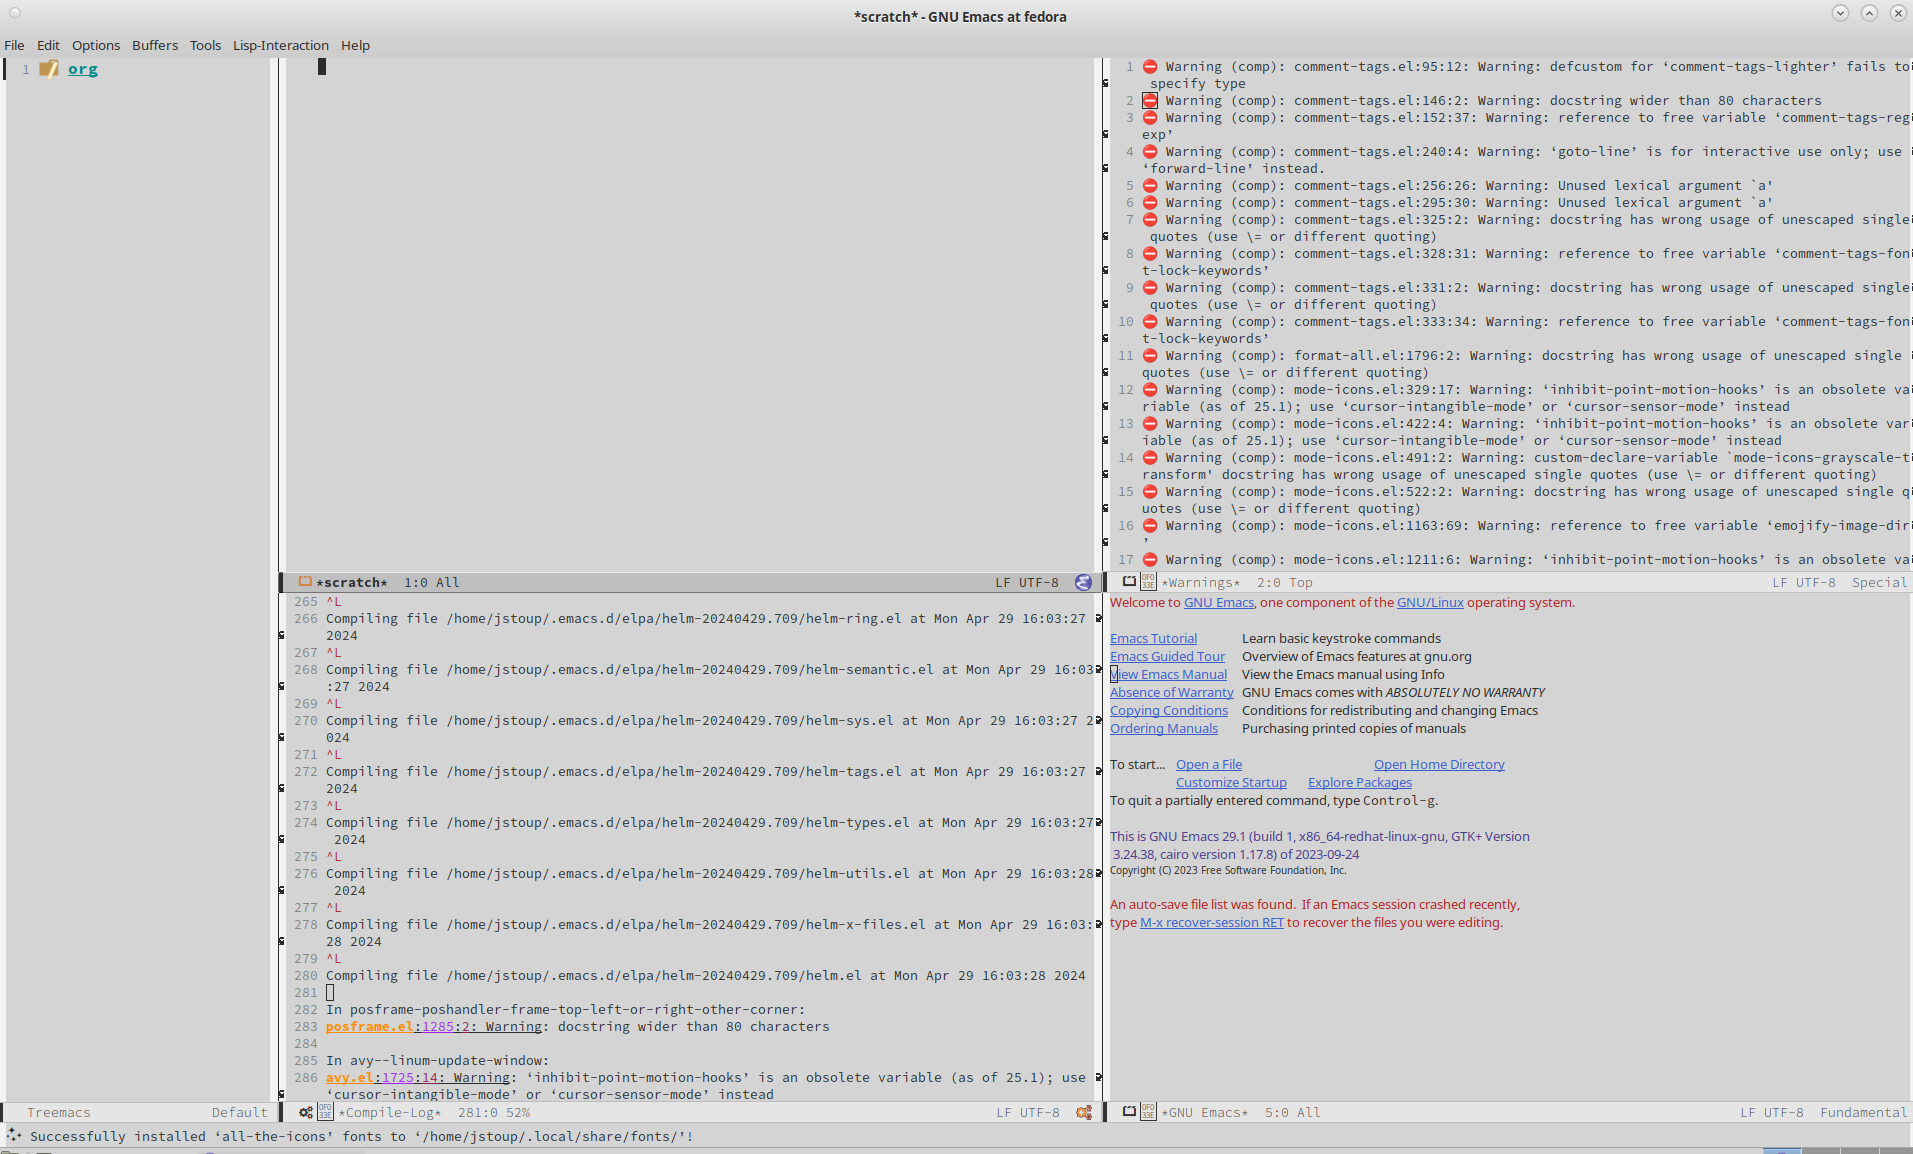Click the *scratch* buffer name in mode line
The height and width of the screenshot is (1154, 1913).
pyautogui.click(x=352, y=582)
